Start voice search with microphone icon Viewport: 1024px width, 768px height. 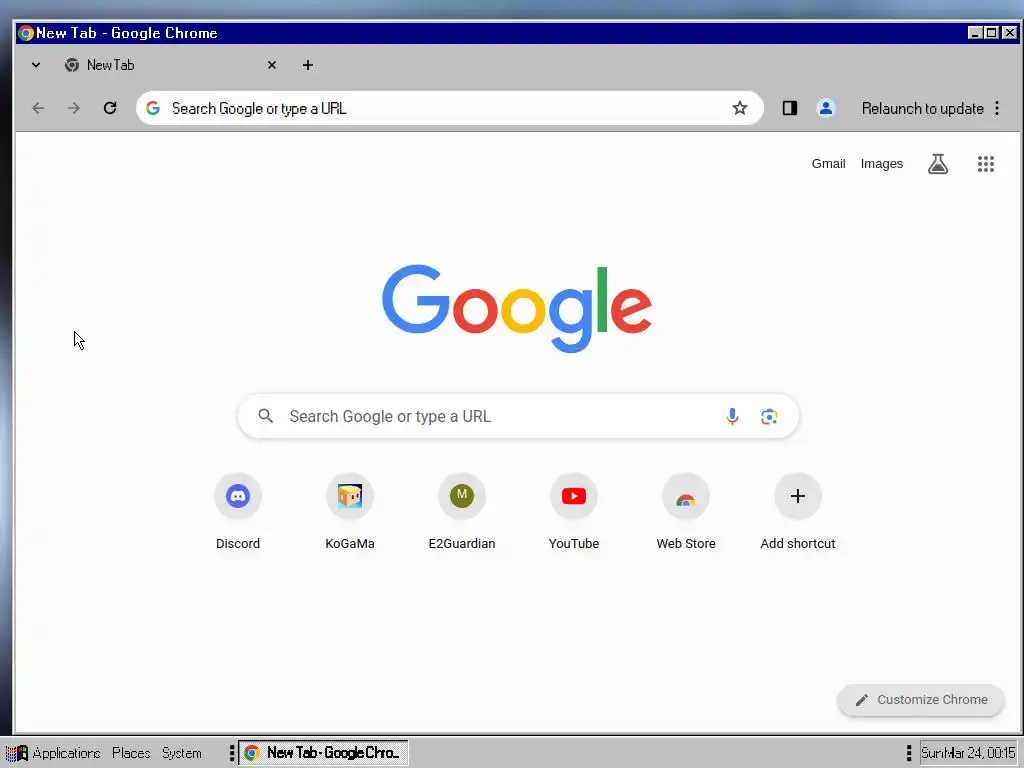pyautogui.click(x=732, y=416)
